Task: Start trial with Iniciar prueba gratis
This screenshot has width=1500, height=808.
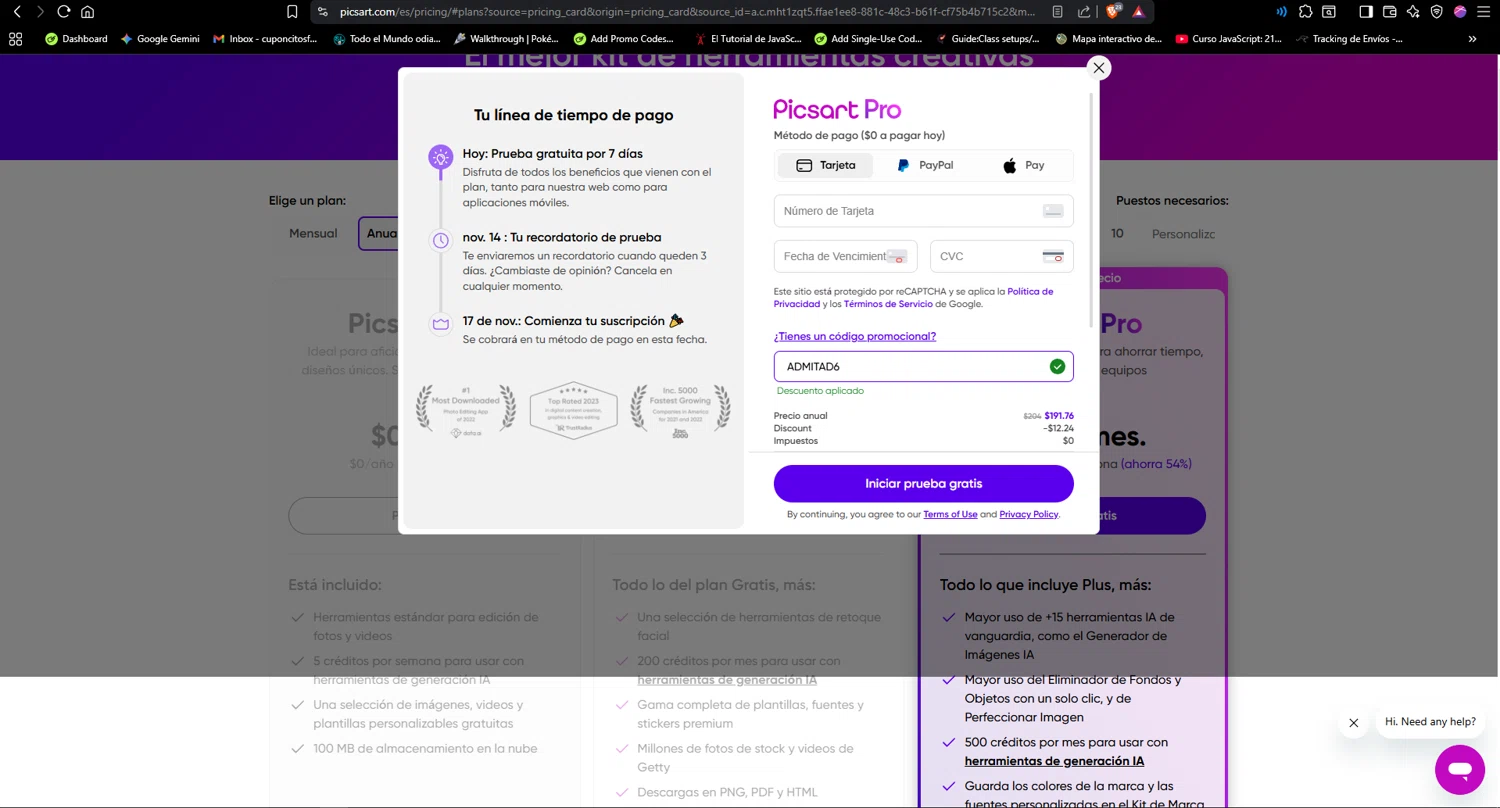Action: (x=923, y=483)
